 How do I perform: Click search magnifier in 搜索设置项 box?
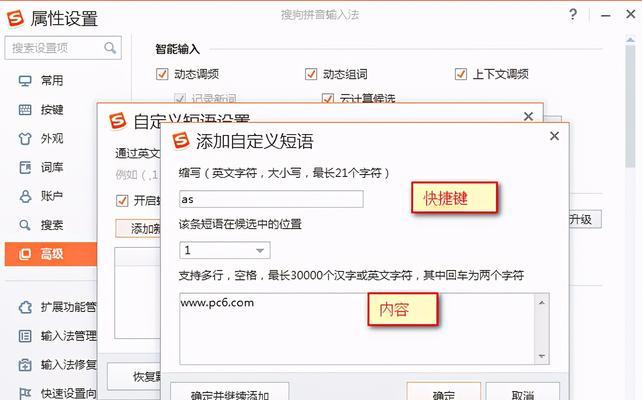point(110,48)
